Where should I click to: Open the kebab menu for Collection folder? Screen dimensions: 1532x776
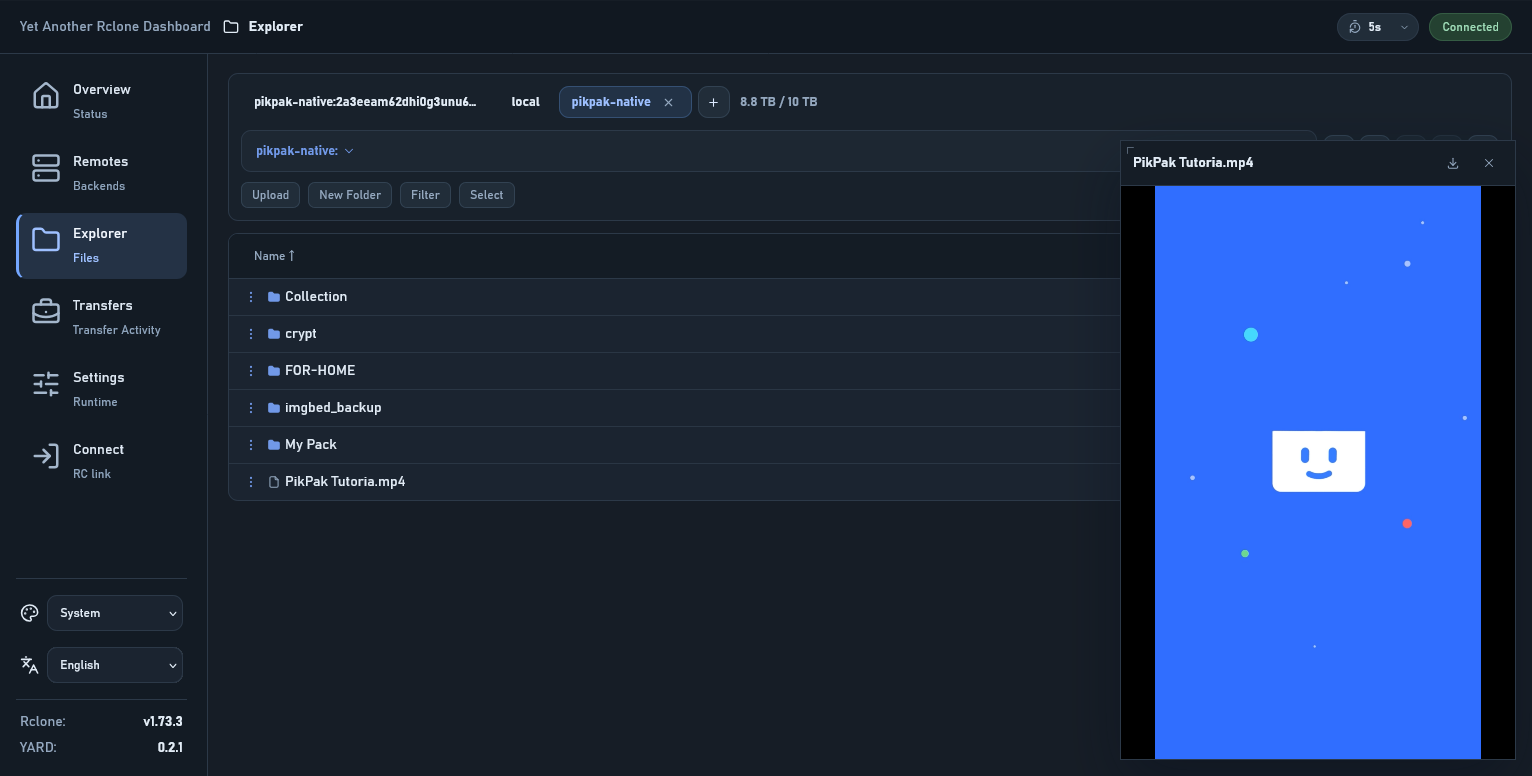251,296
